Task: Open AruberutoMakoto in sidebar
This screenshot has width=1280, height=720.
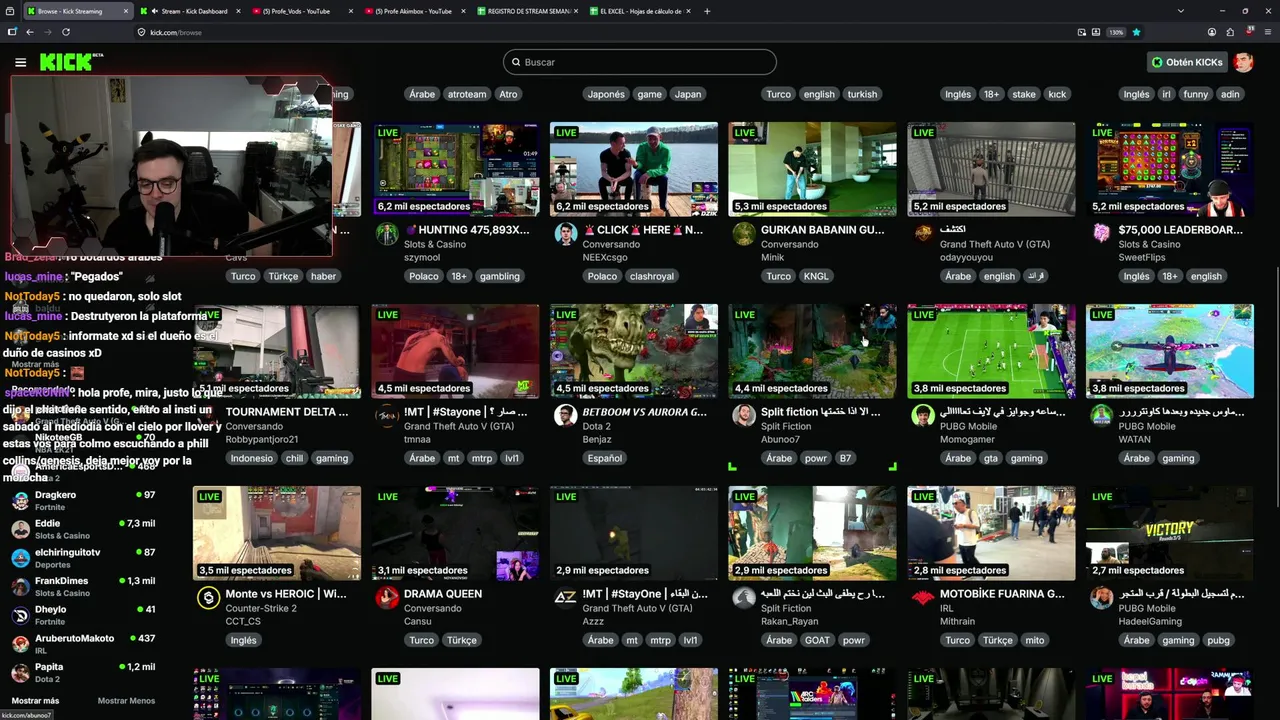Action: pyautogui.click(x=85, y=643)
